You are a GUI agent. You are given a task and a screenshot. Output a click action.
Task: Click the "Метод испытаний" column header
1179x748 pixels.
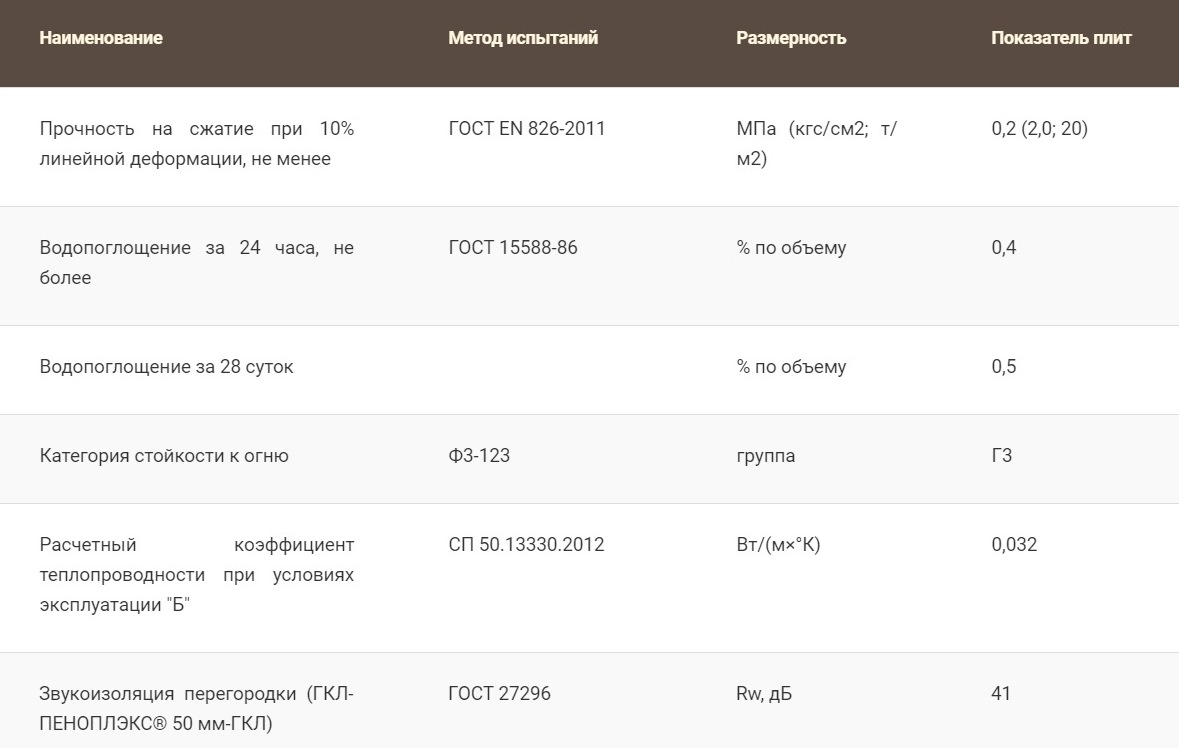coord(523,38)
